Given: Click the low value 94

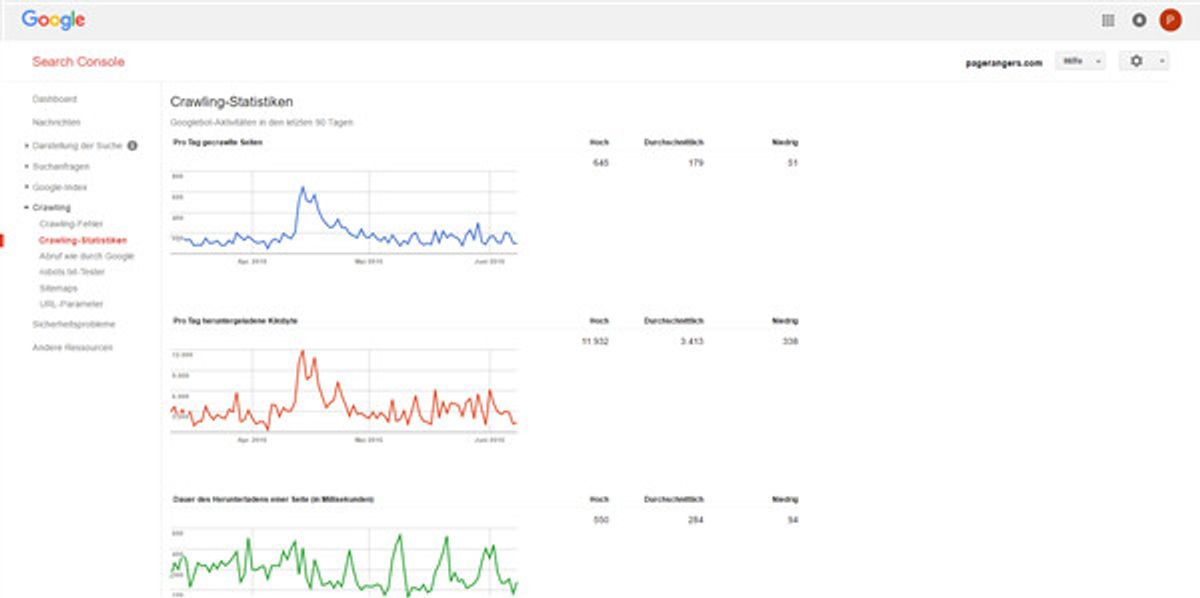Looking at the screenshot, I should (792, 520).
